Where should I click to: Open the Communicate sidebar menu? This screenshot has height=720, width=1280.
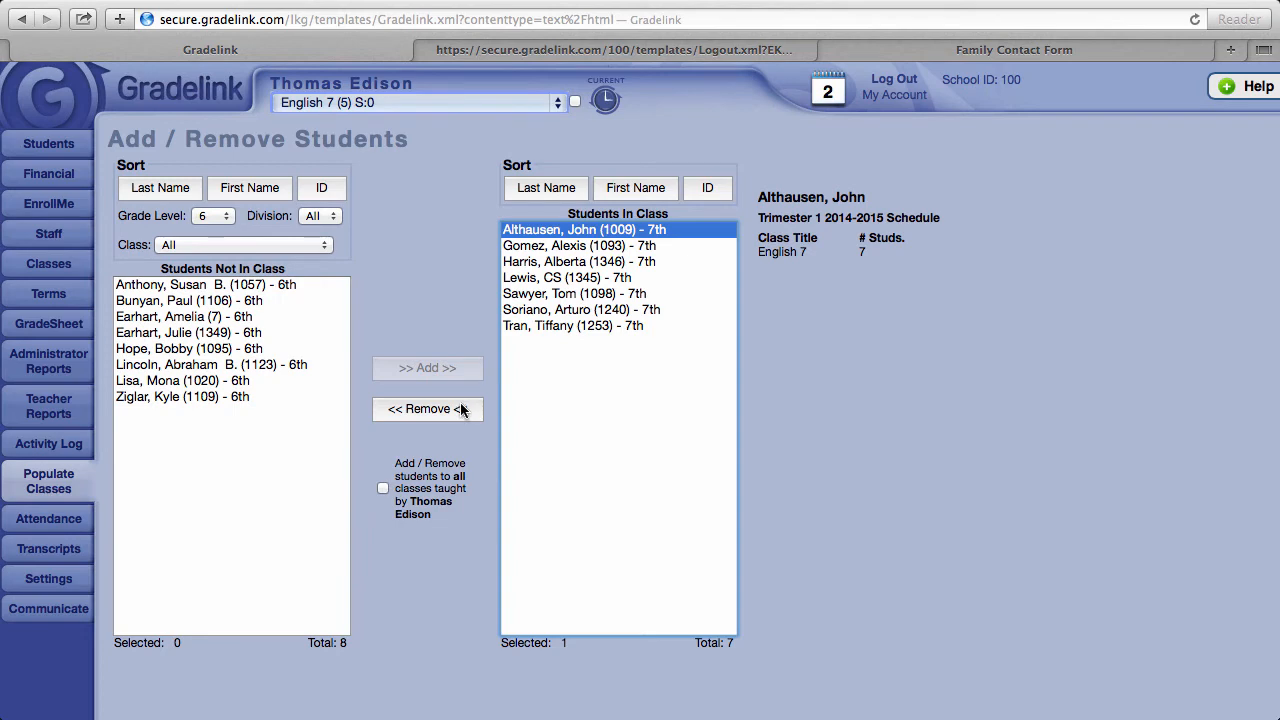49,609
